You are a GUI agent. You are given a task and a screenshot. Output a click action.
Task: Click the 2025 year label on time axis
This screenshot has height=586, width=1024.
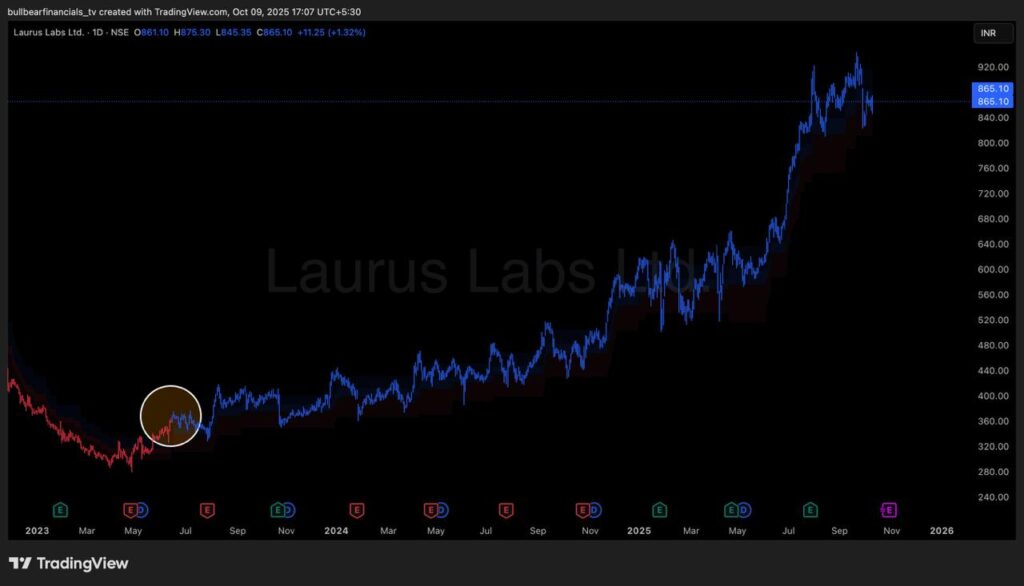(639, 530)
